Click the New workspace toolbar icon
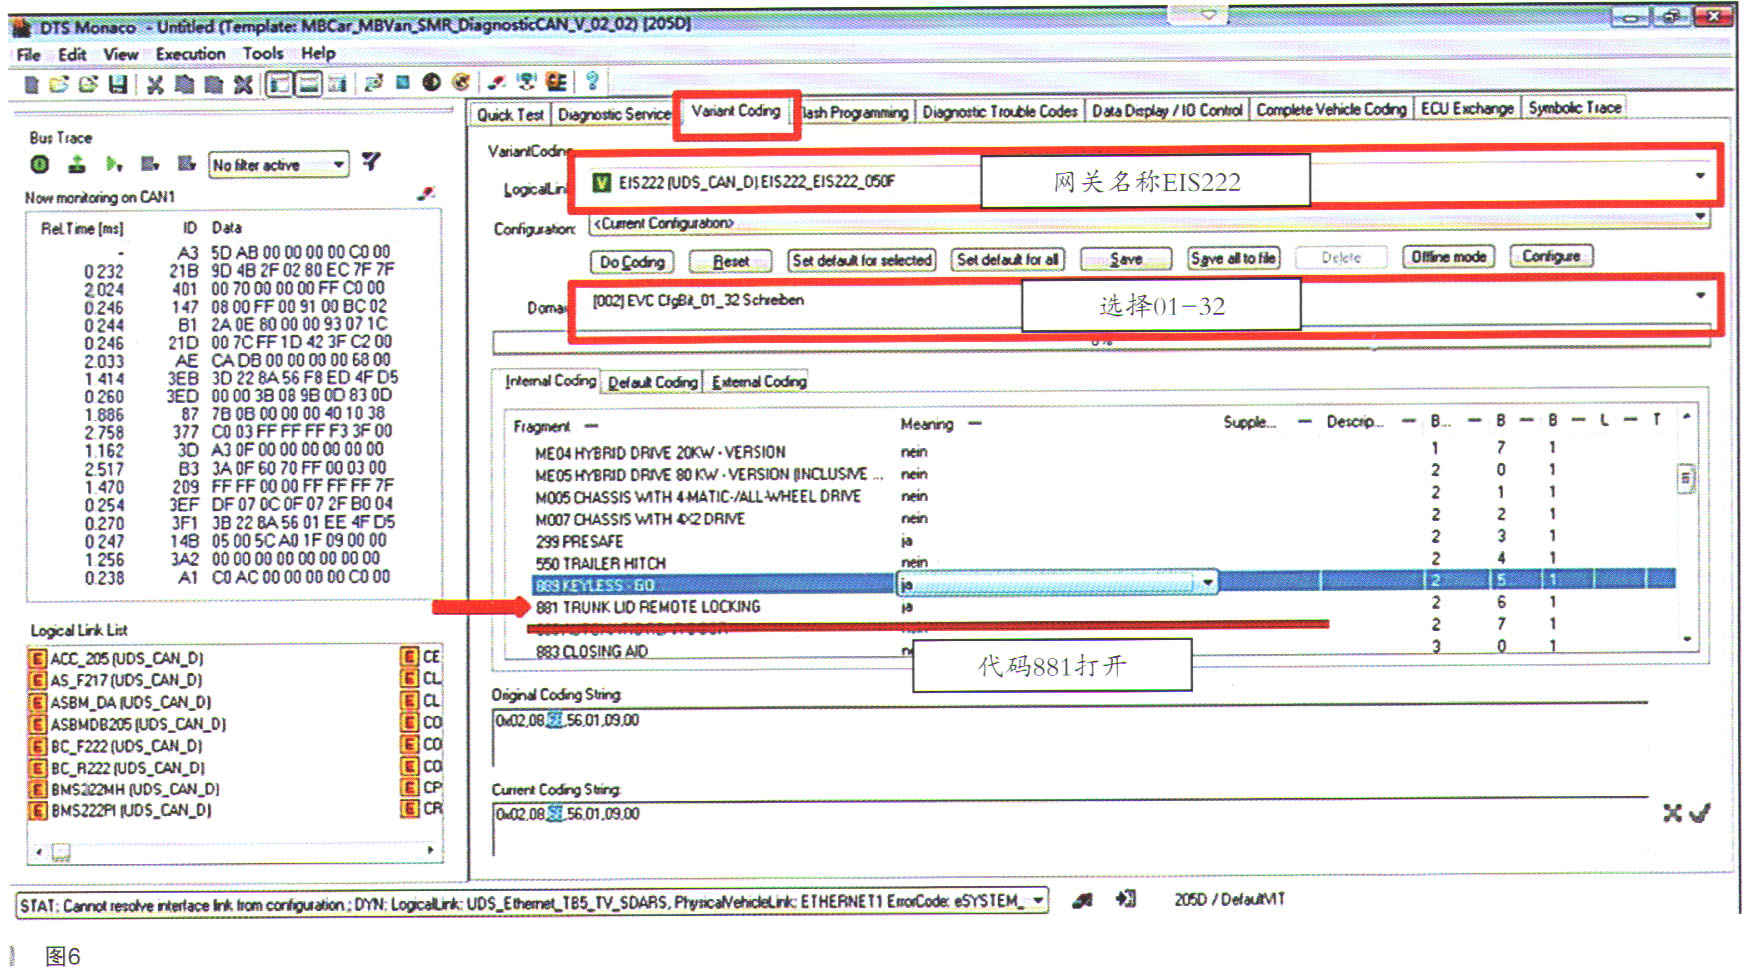This screenshot has width=1752, height=979. pyautogui.click(x=31, y=84)
